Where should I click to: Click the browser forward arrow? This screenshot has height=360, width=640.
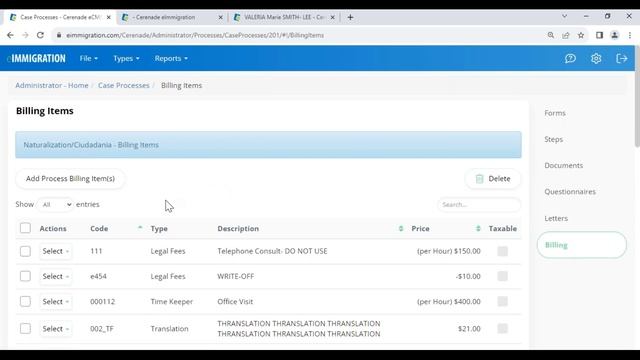tap(25, 35)
